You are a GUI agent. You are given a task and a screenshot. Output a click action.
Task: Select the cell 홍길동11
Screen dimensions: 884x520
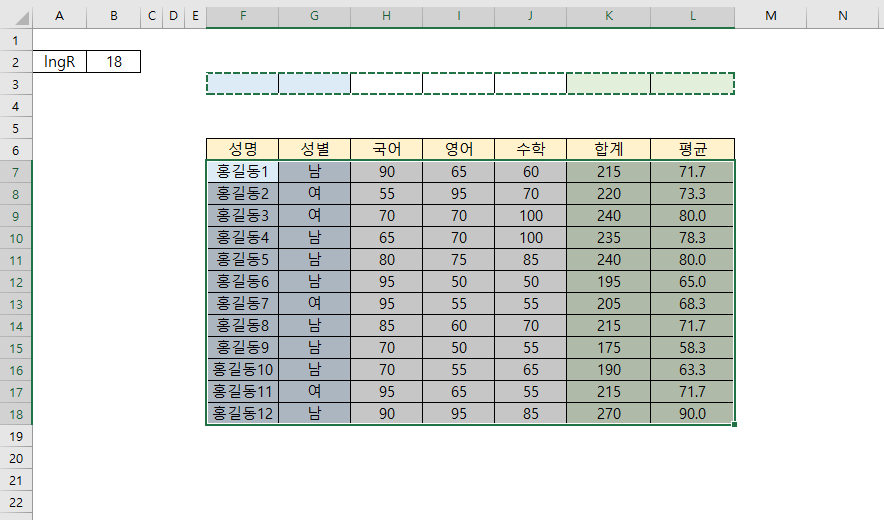click(242, 391)
